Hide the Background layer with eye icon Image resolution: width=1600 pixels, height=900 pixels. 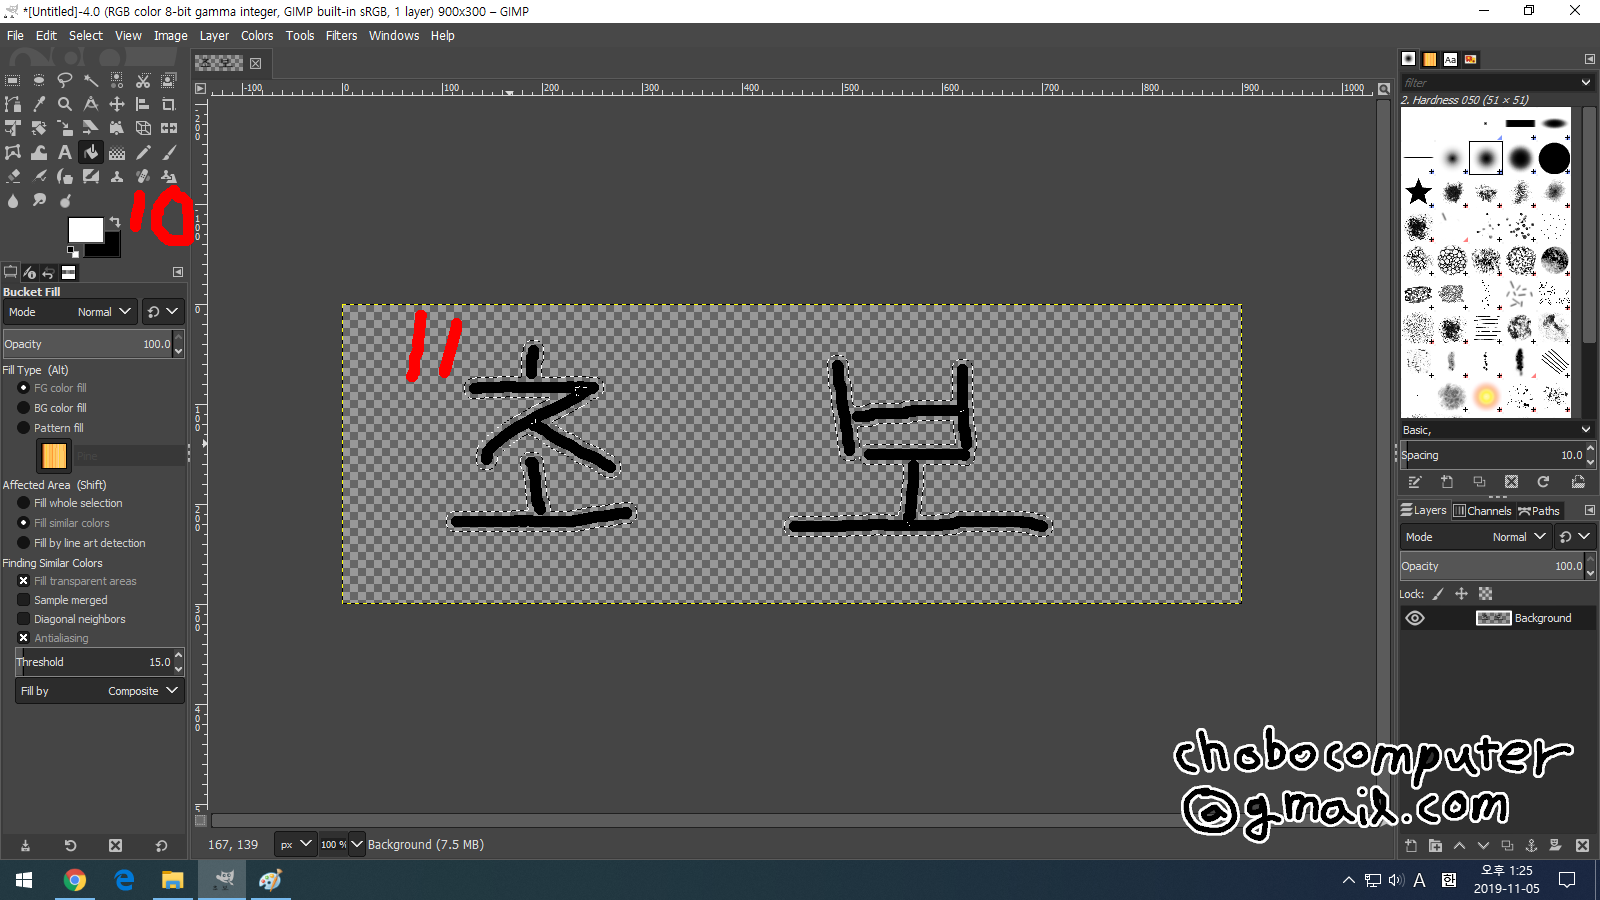point(1415,618)
